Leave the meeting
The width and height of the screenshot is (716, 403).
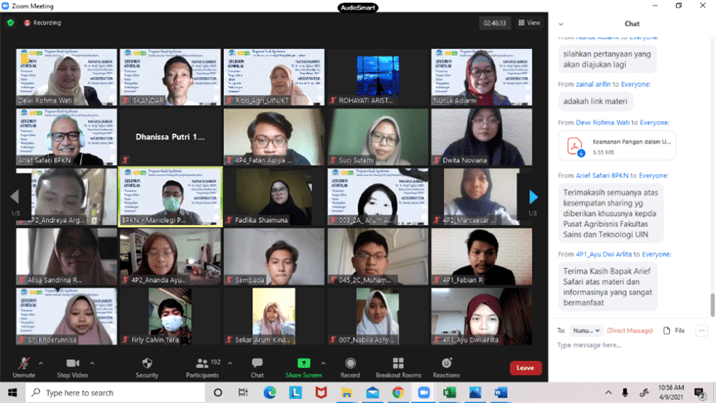[x=525, y=368]
